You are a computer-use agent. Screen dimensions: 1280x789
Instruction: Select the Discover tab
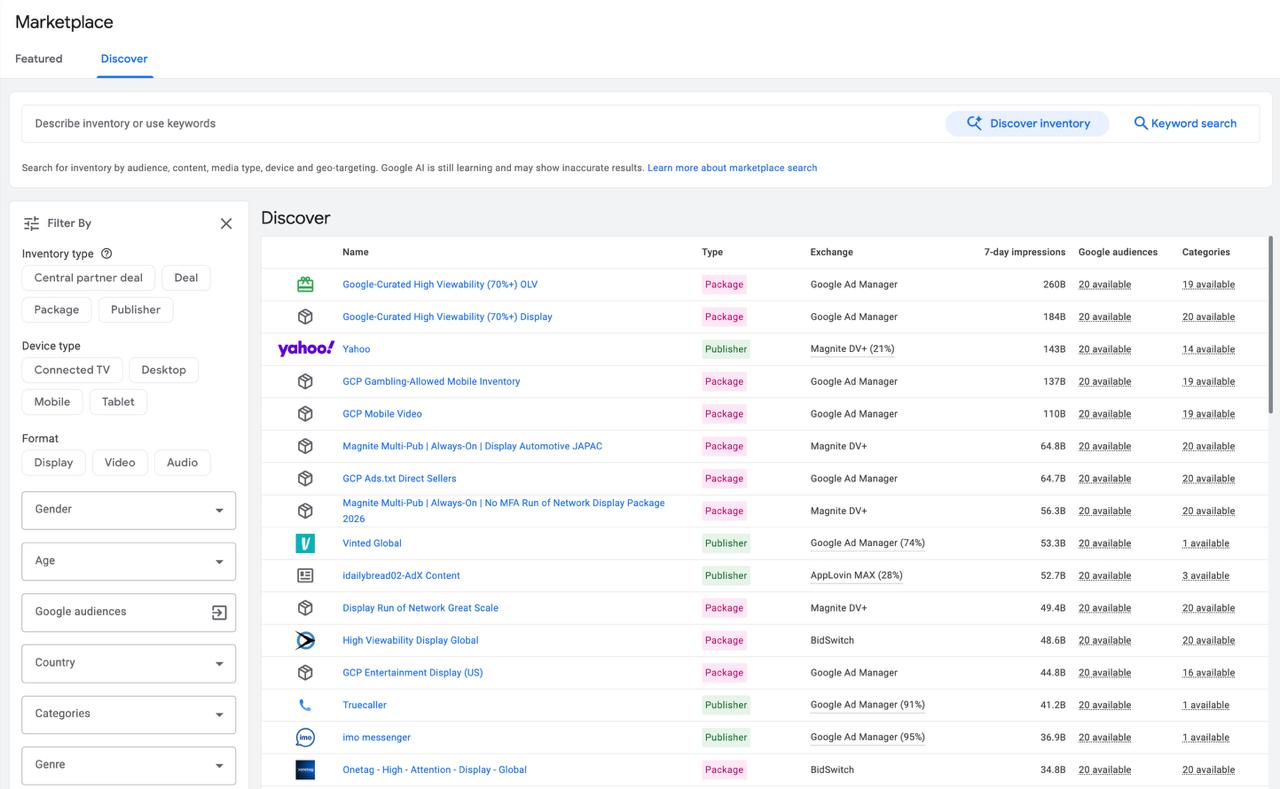124,59
